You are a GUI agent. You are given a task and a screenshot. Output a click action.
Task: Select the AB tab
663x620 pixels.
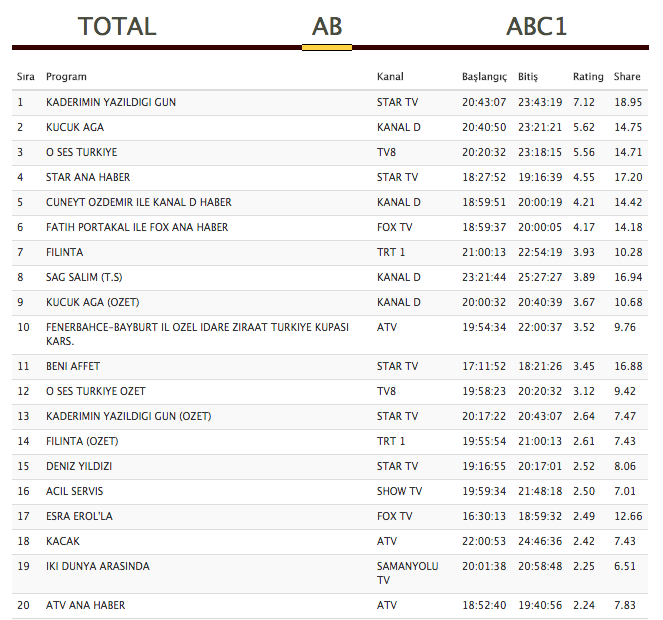pyautogui.click(x=327, y=26)
